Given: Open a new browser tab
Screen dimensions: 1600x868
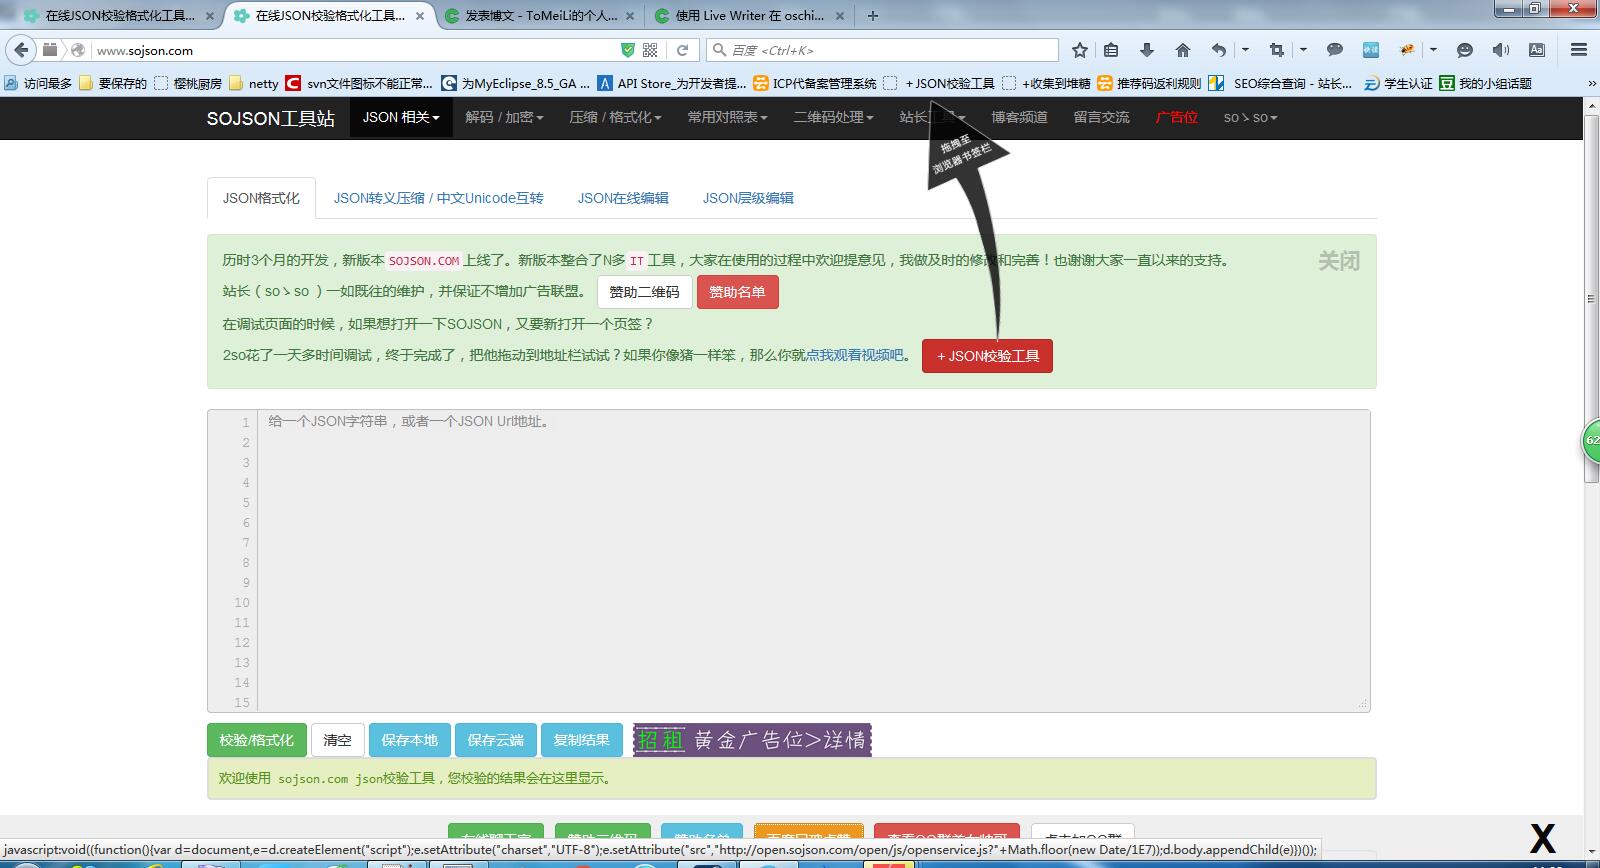Looking at the screenshot, I should click(873, 16).
